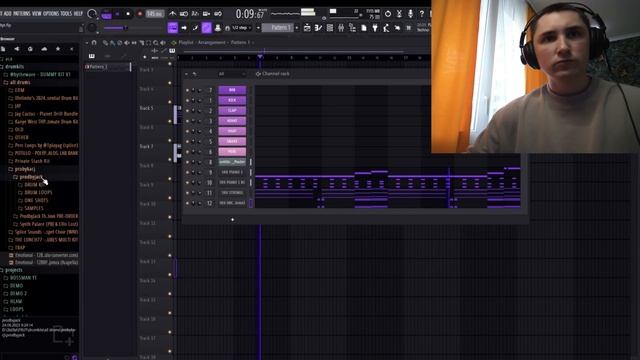This screenshot has height=360, width=640.
Task: Open the ADD menu
Action: click(x=7, y=13)
